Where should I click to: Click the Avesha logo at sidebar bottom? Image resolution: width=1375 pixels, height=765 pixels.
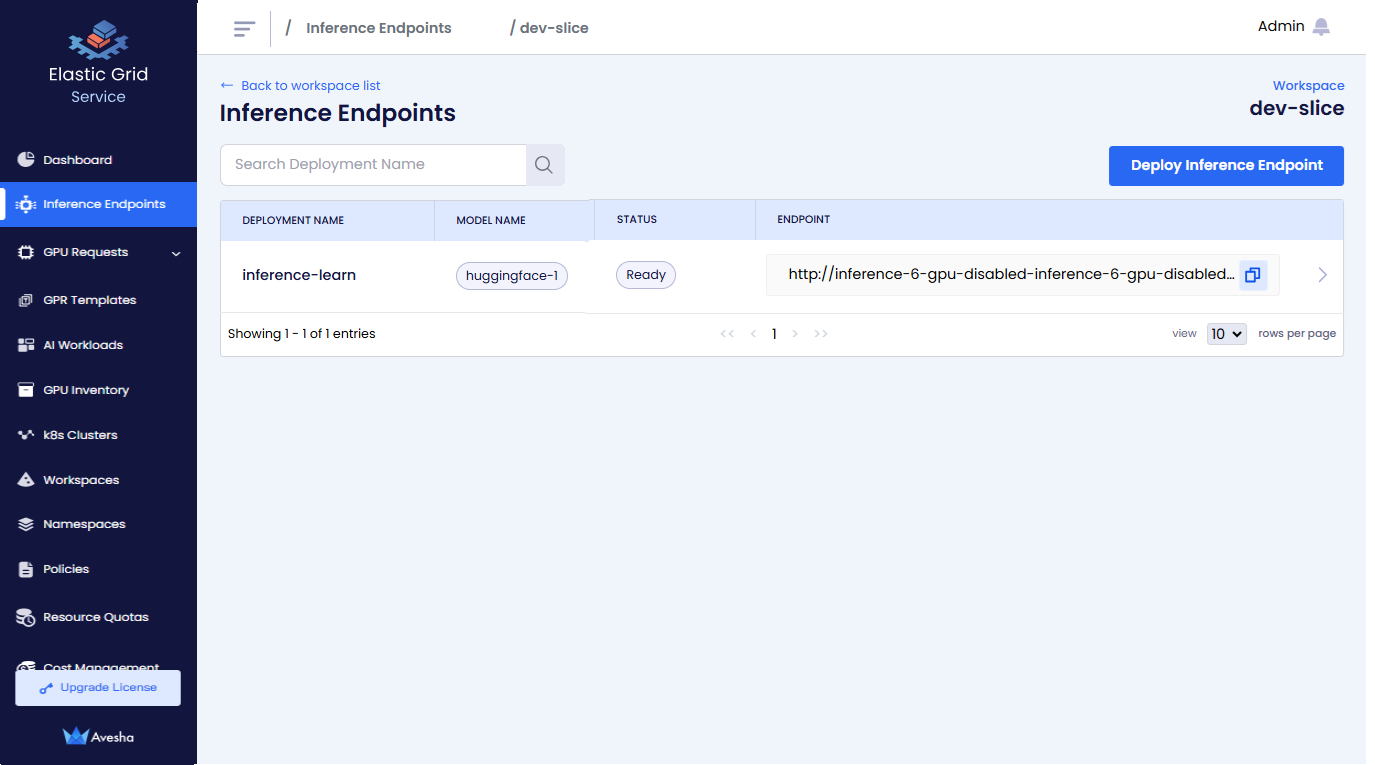pyautogui.click(x=97, y=736)
